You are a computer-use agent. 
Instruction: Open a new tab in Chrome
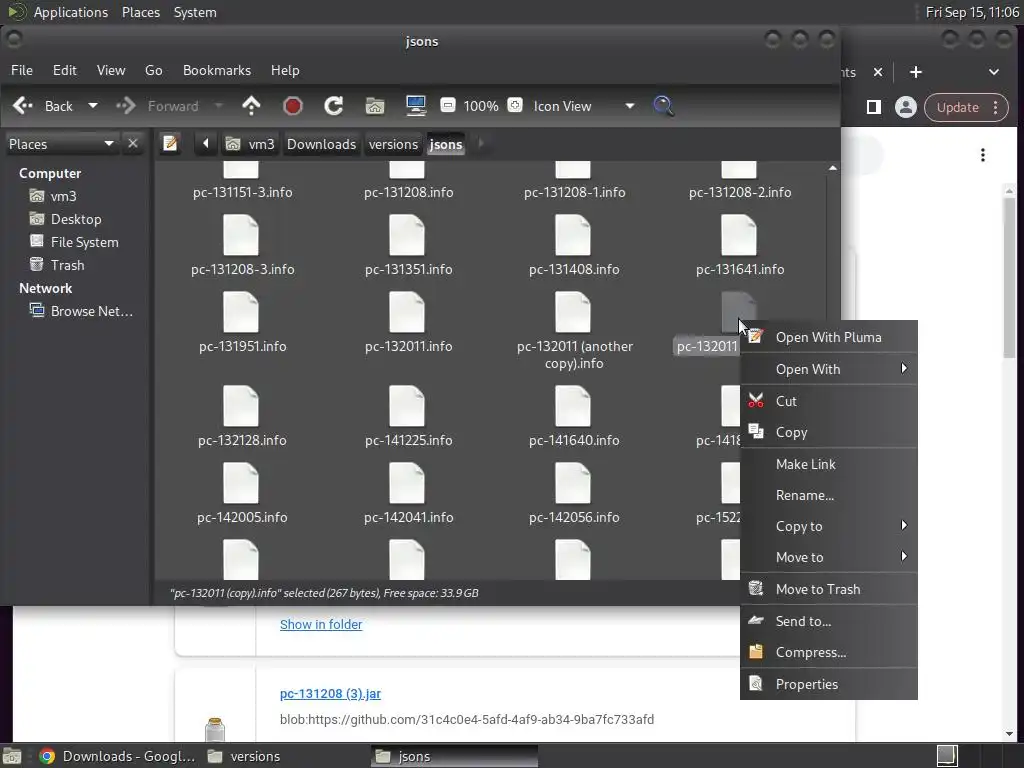point(916,72)
